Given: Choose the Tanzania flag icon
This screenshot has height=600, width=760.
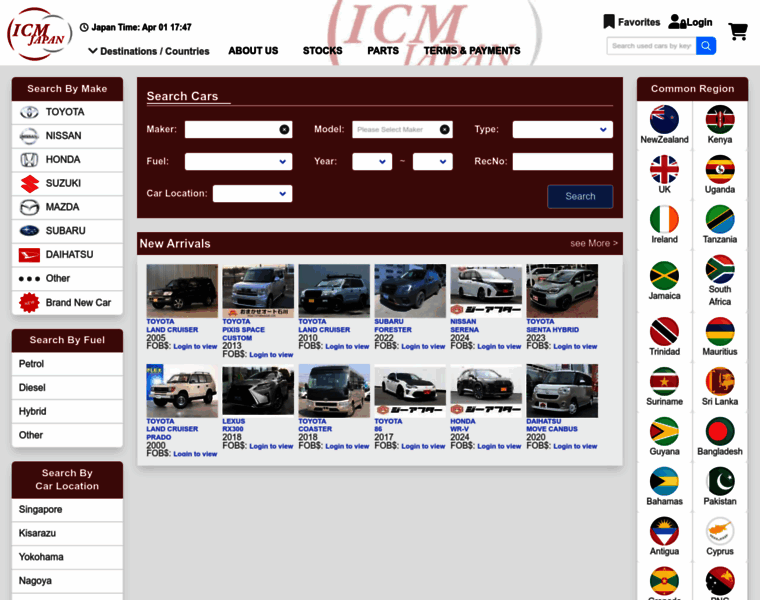Looking at the screenshot, I should [x=720, y=219].
